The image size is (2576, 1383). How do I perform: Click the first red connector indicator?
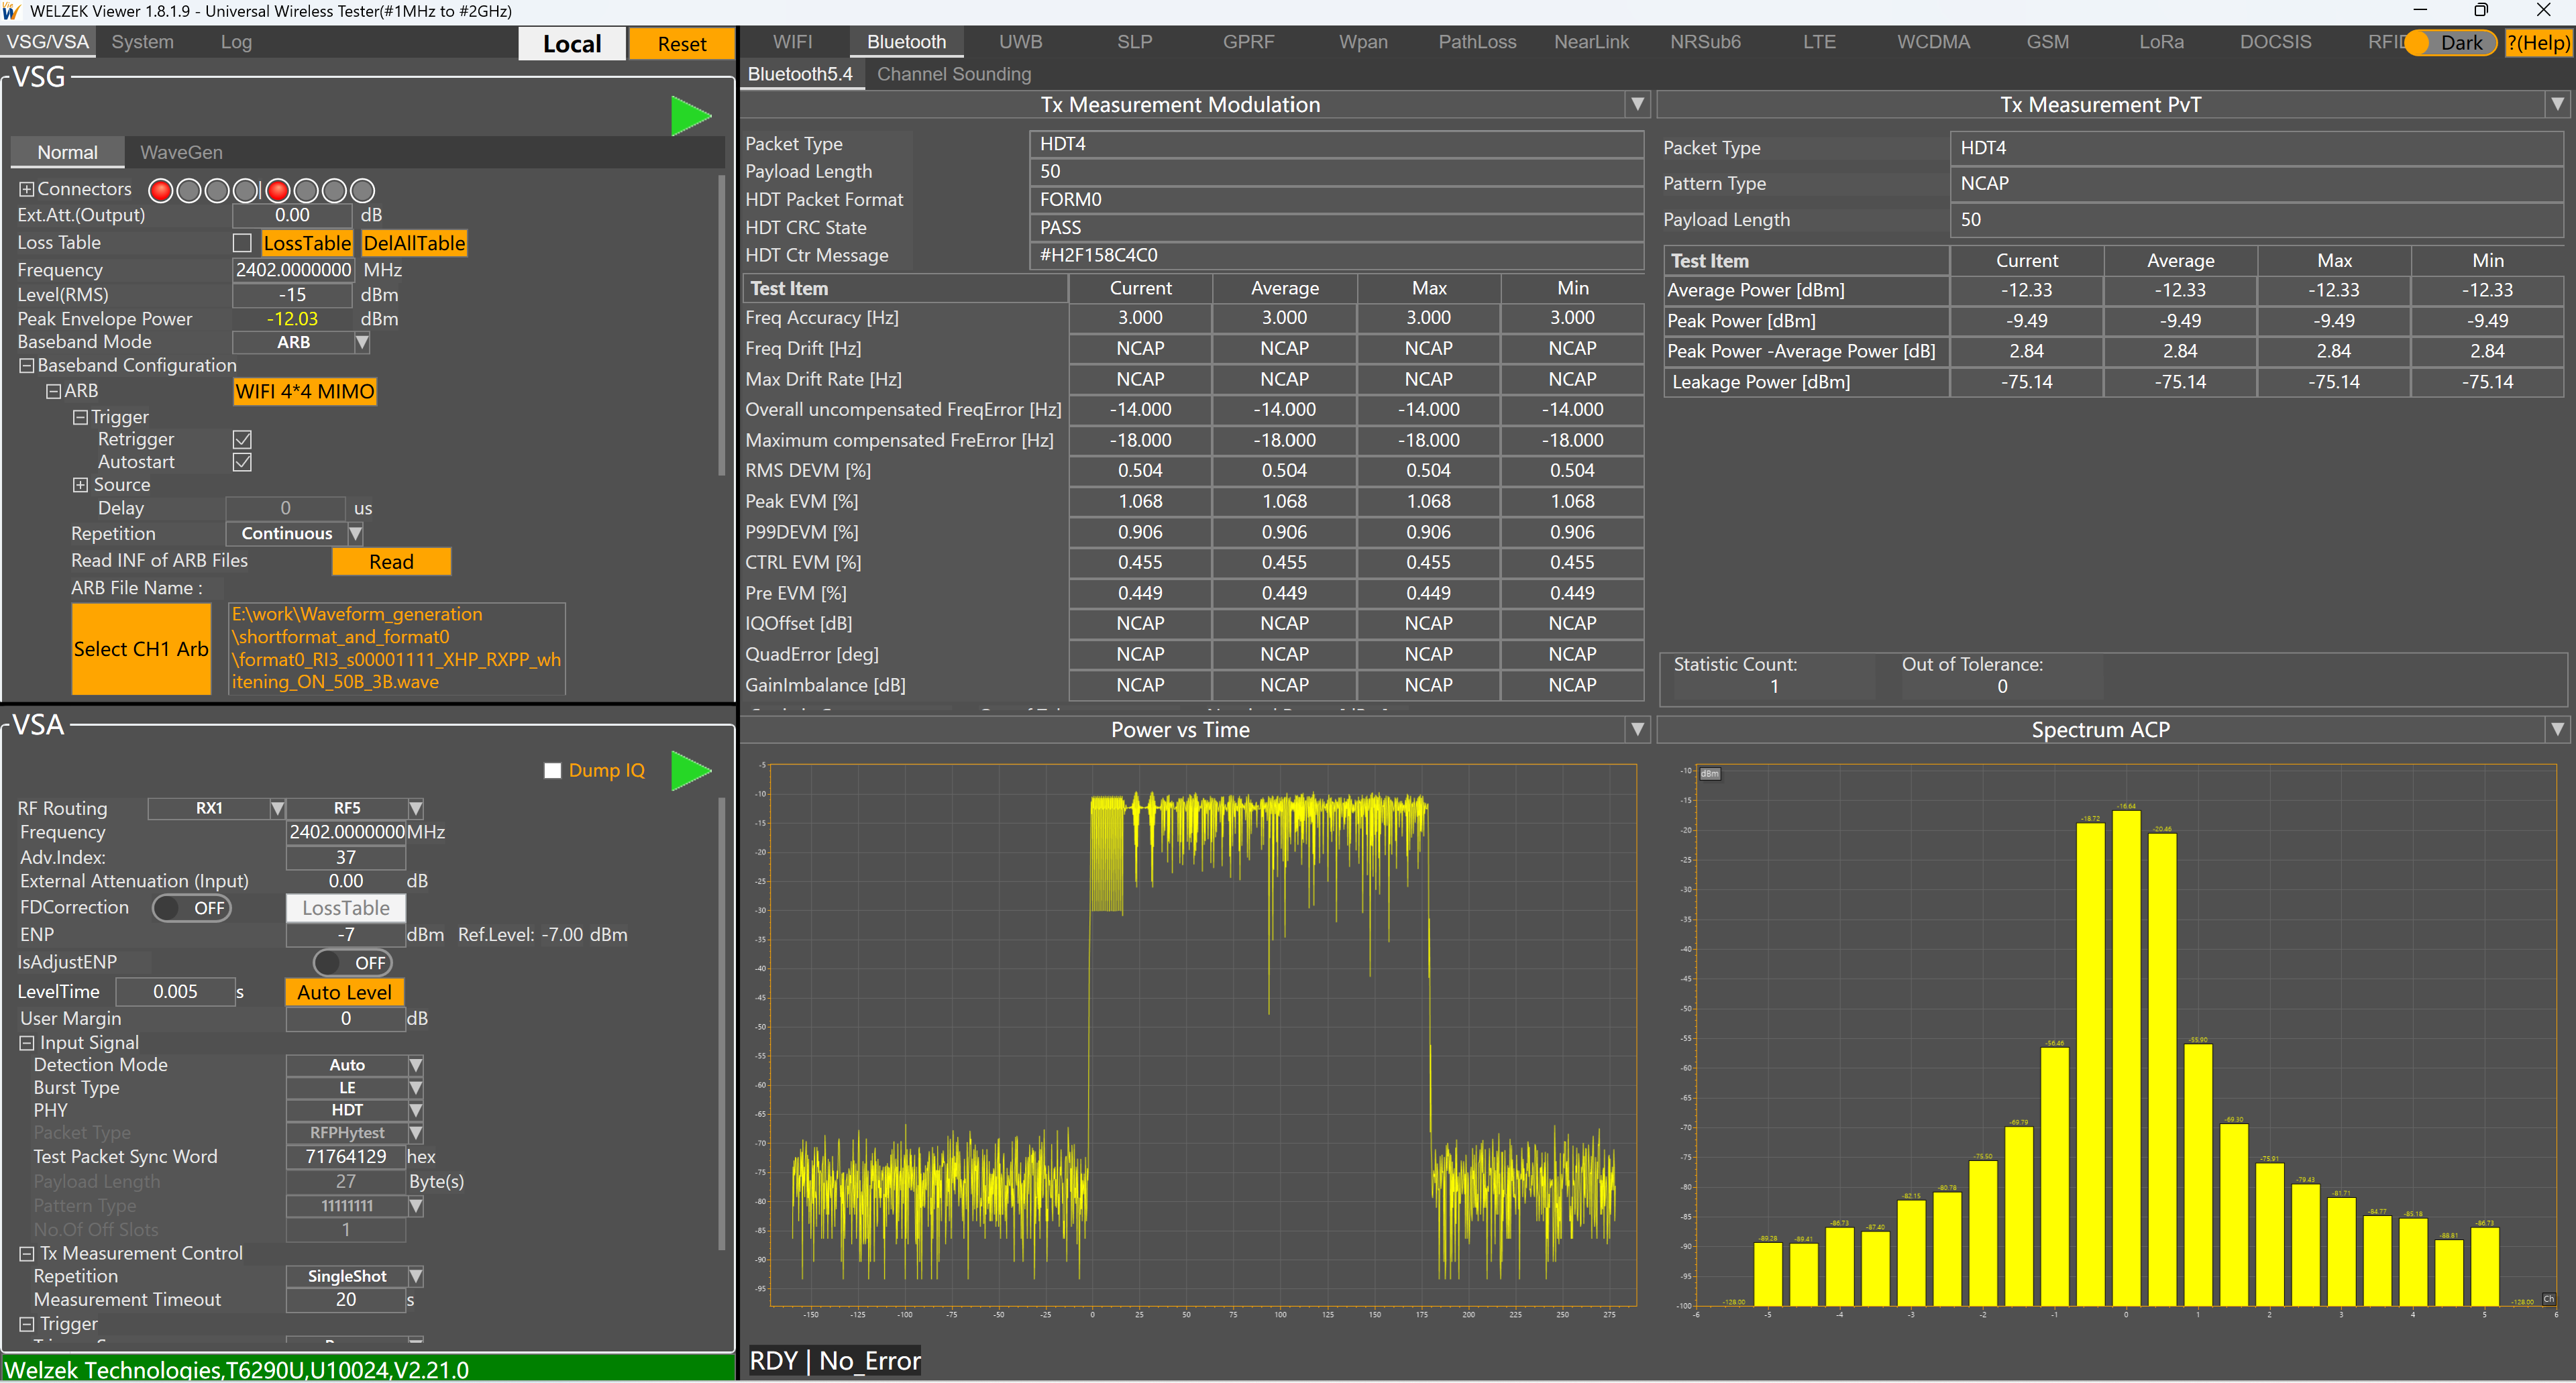click(x=160, y=190)
